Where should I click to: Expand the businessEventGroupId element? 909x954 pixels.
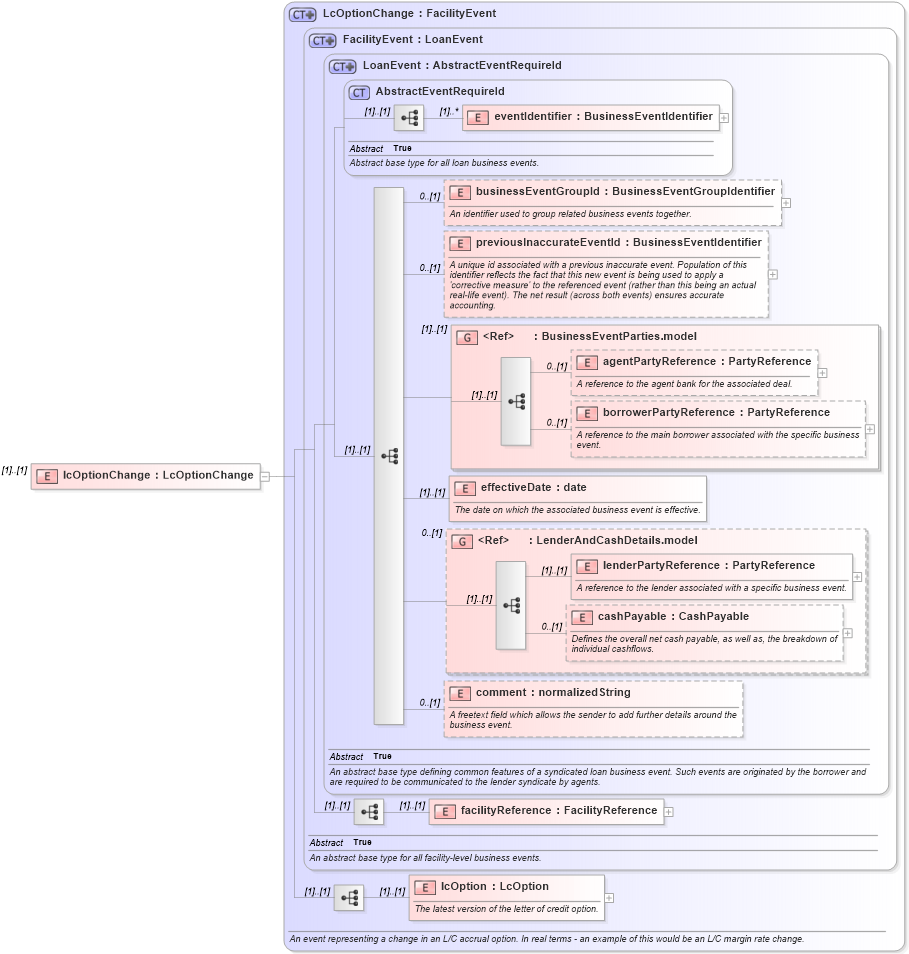tap(786, 202)
